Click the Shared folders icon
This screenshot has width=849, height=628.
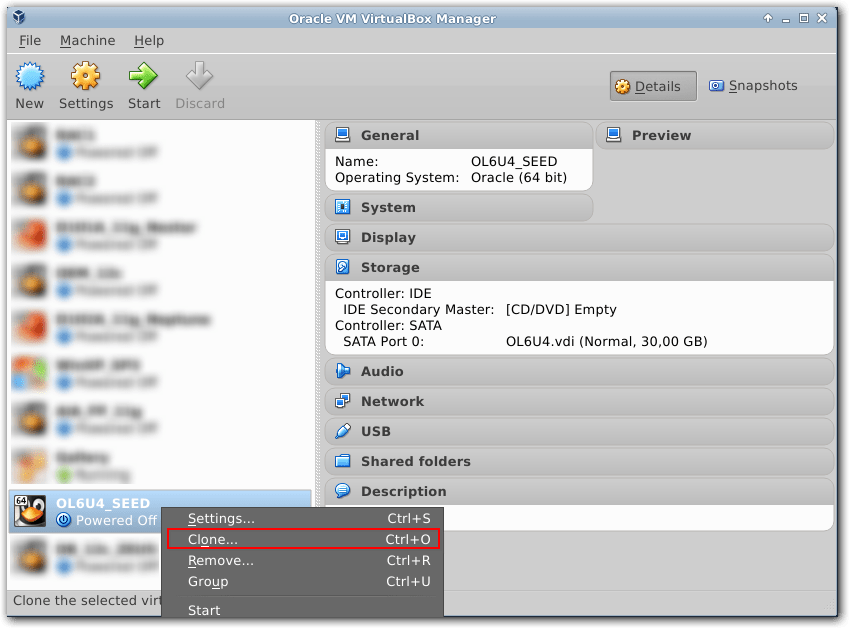pos(340,461)
